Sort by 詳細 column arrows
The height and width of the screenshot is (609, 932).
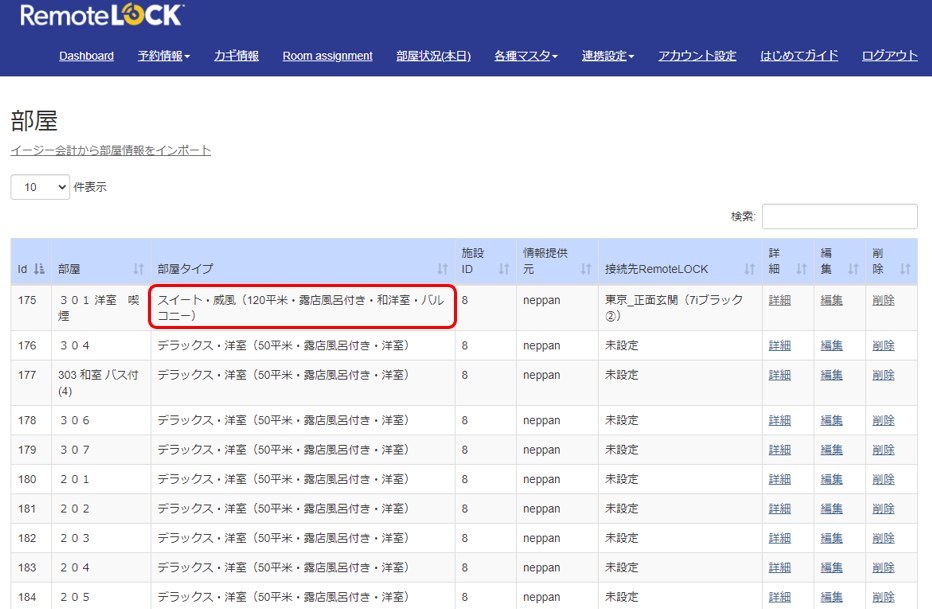[802, 269]
